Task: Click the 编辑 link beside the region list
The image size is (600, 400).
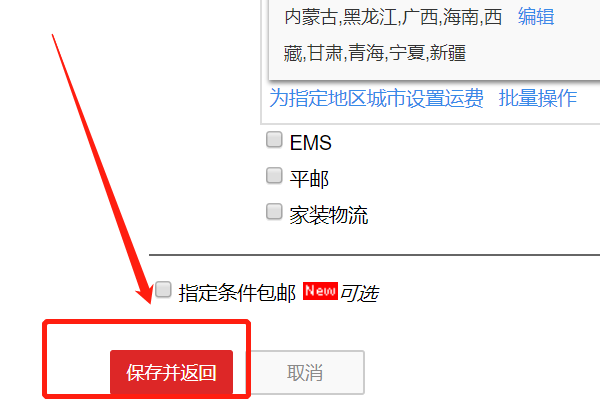Action: pos(536,17)
